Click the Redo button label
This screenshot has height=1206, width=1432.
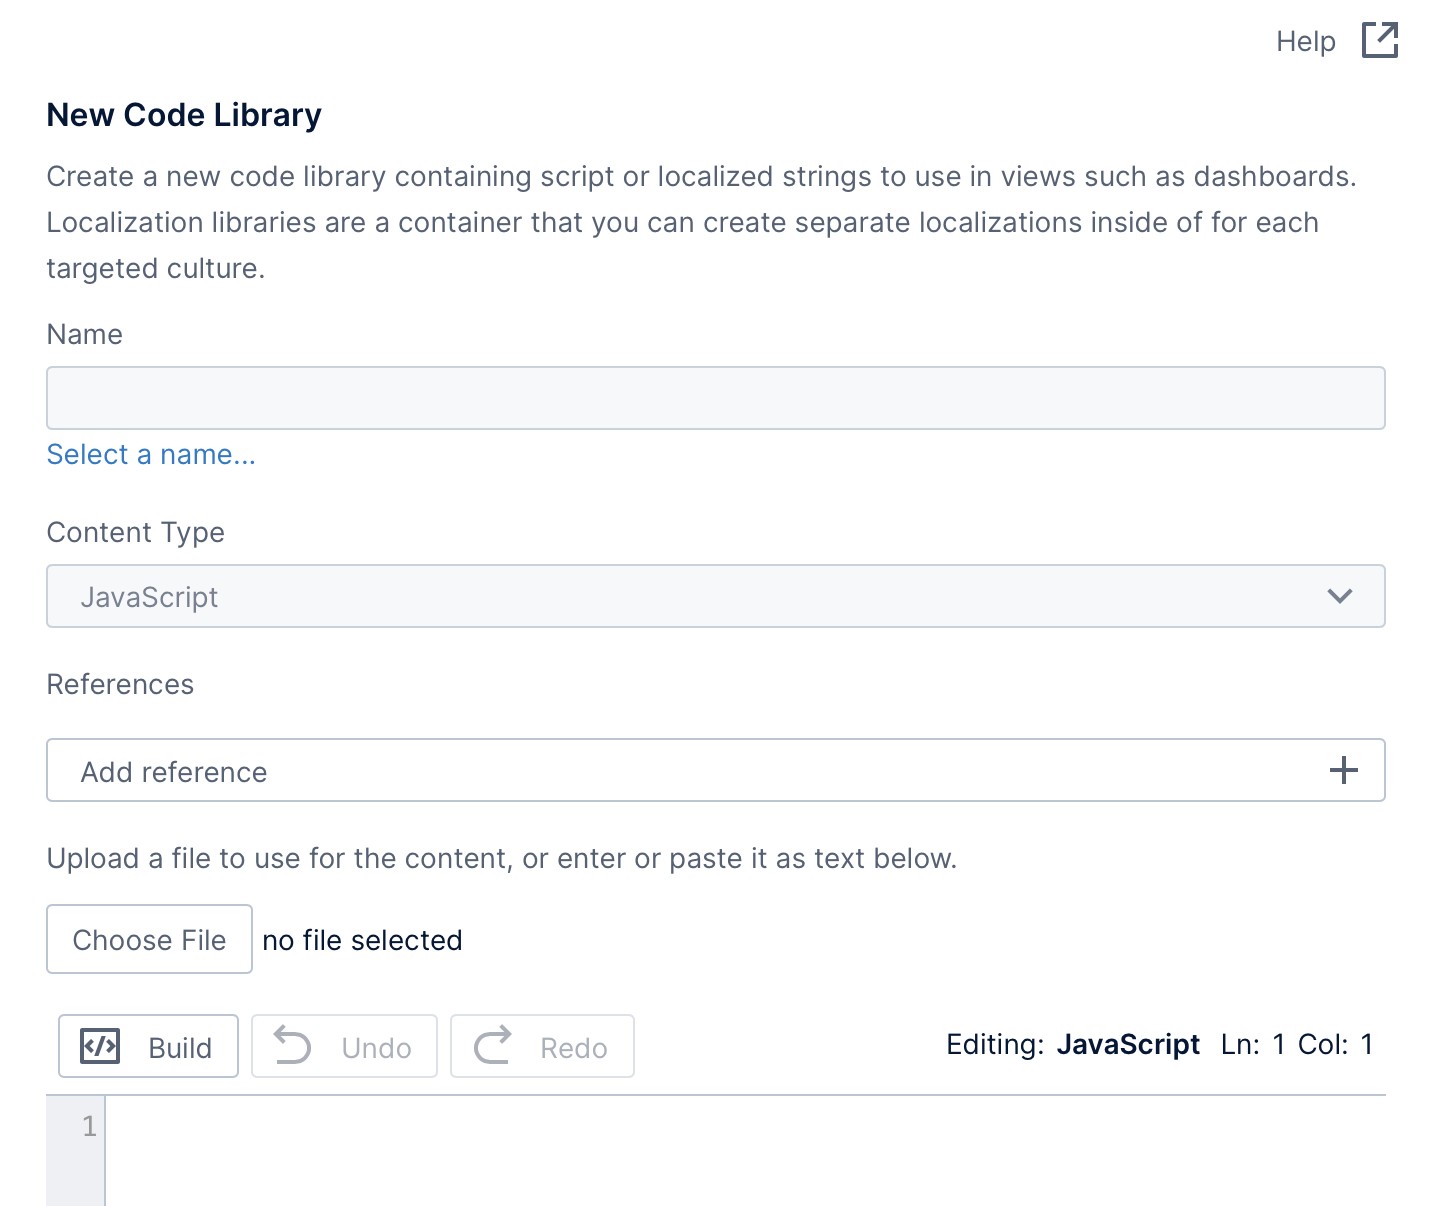(574, 1046)
